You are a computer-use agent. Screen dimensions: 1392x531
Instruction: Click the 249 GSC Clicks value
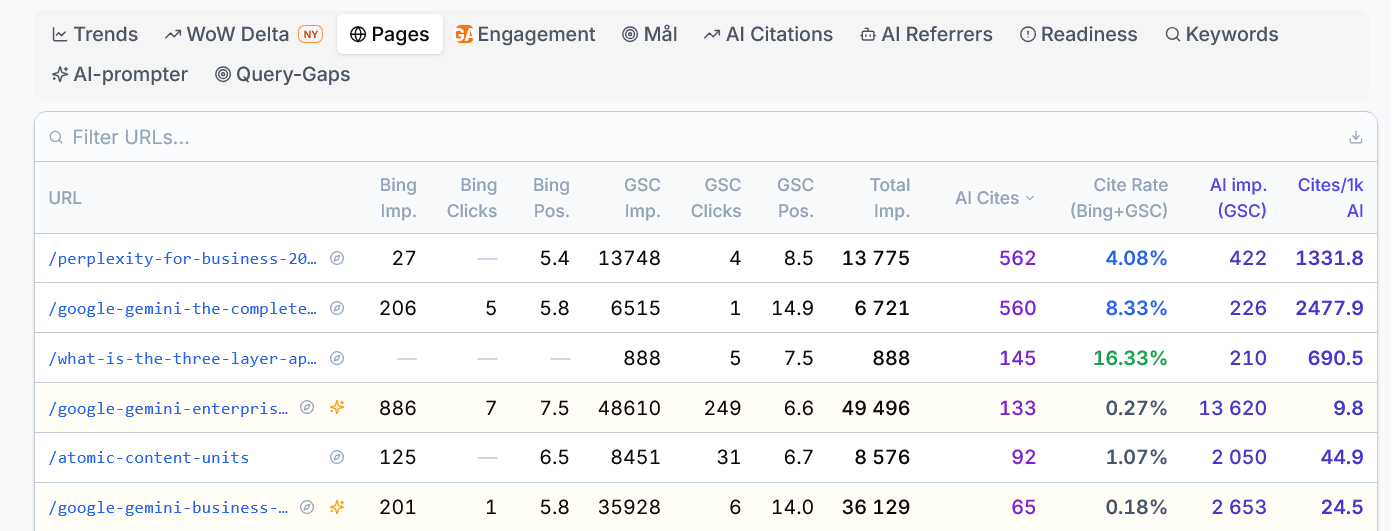pyautogui.click(x=721, y=408)
